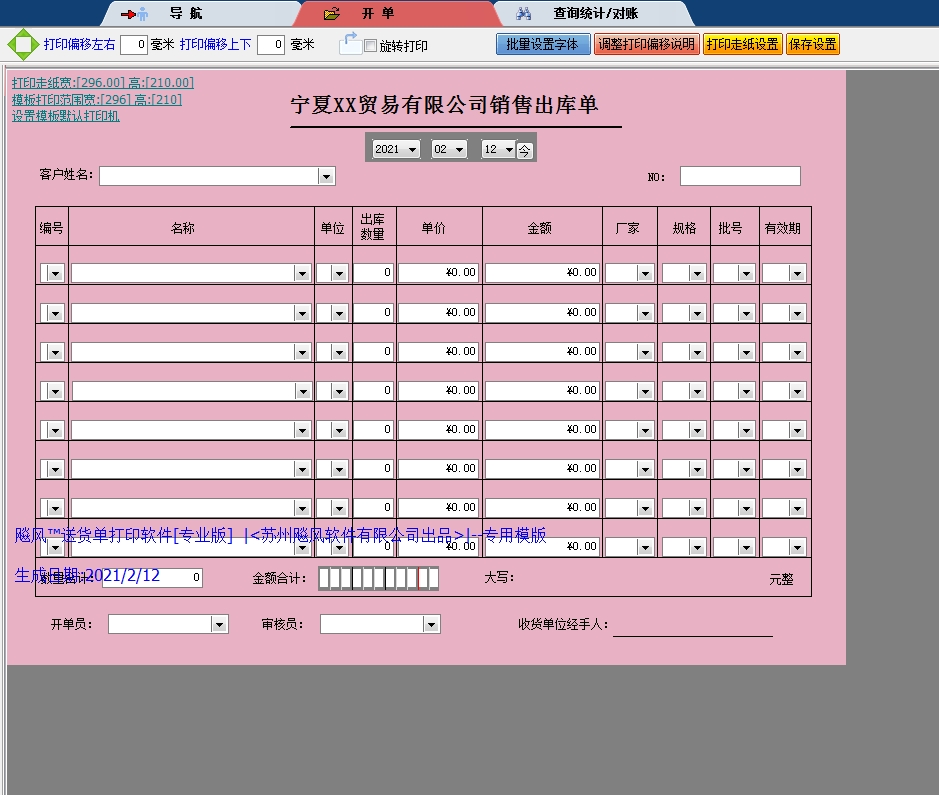Open first row 名称 dropdown arrow
The image size is (939, 795).
(302, 273)
